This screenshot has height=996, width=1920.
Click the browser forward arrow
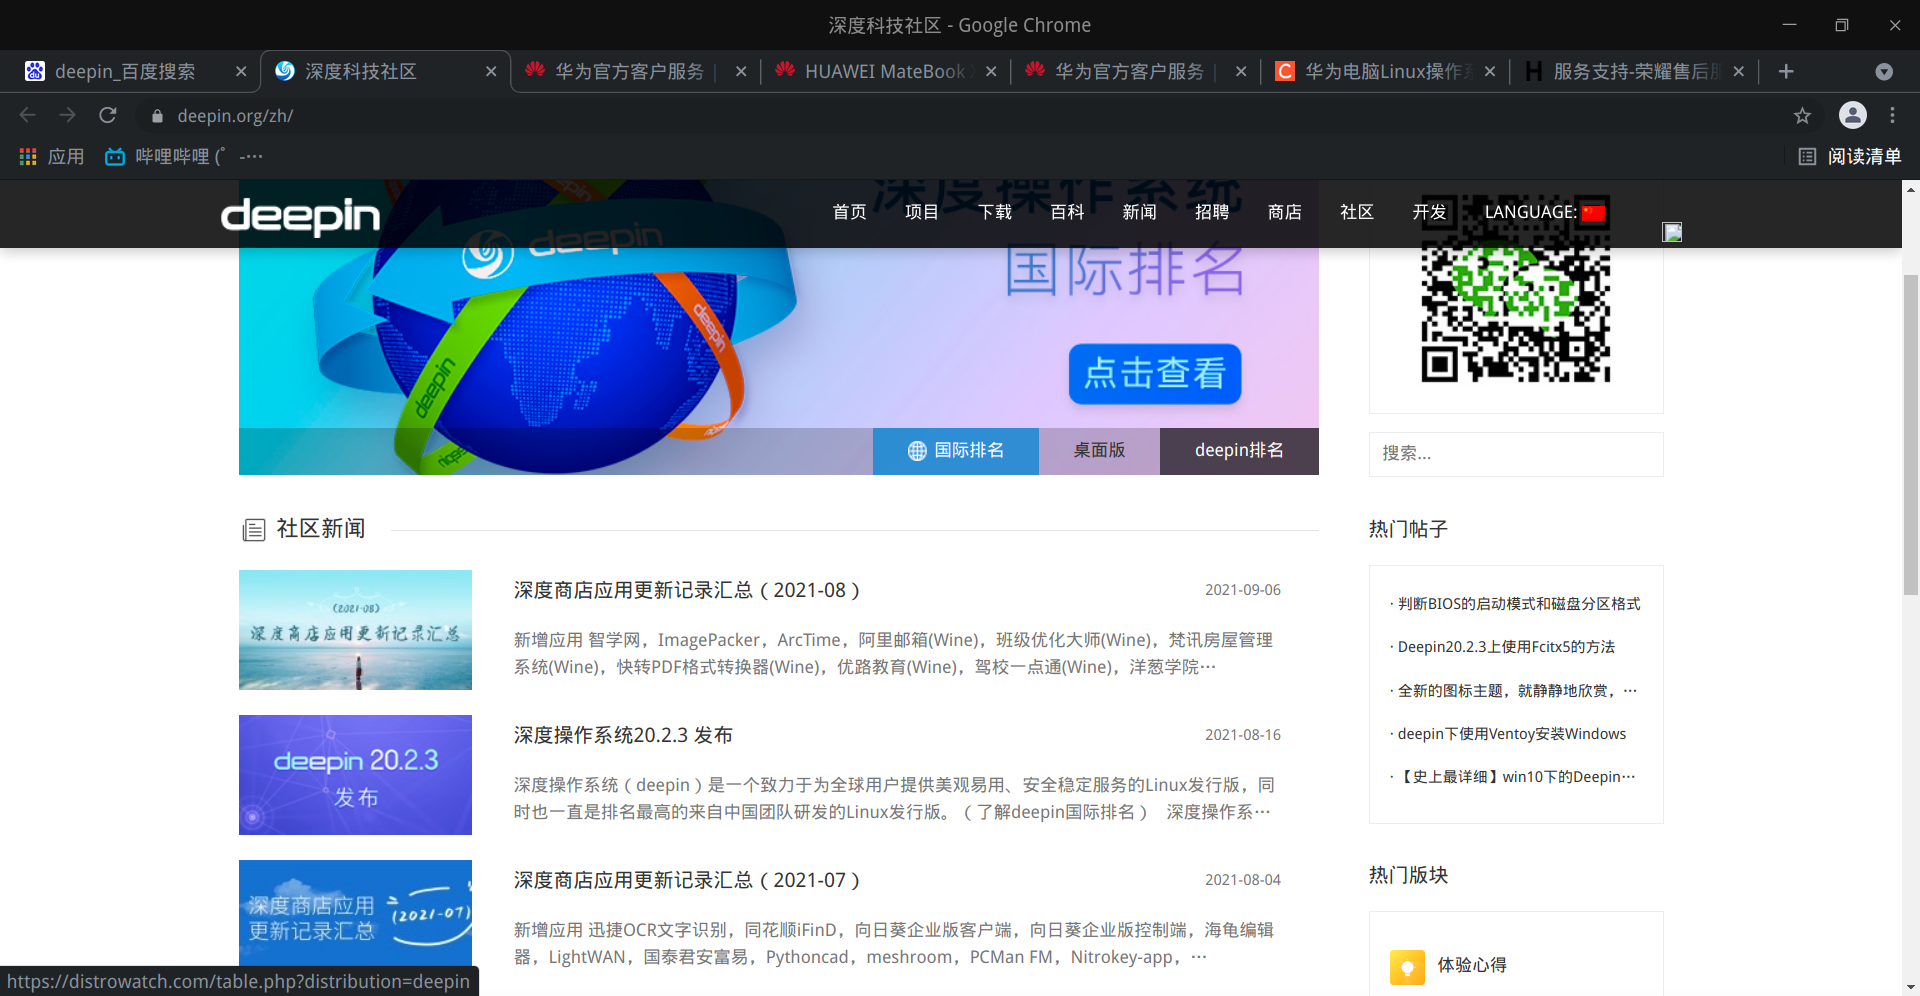[x=67, y=115]
